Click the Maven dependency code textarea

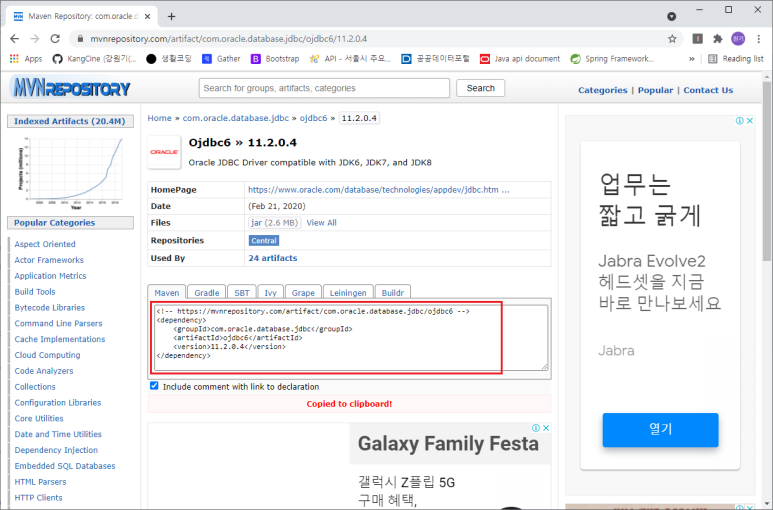tap(351, 338)
